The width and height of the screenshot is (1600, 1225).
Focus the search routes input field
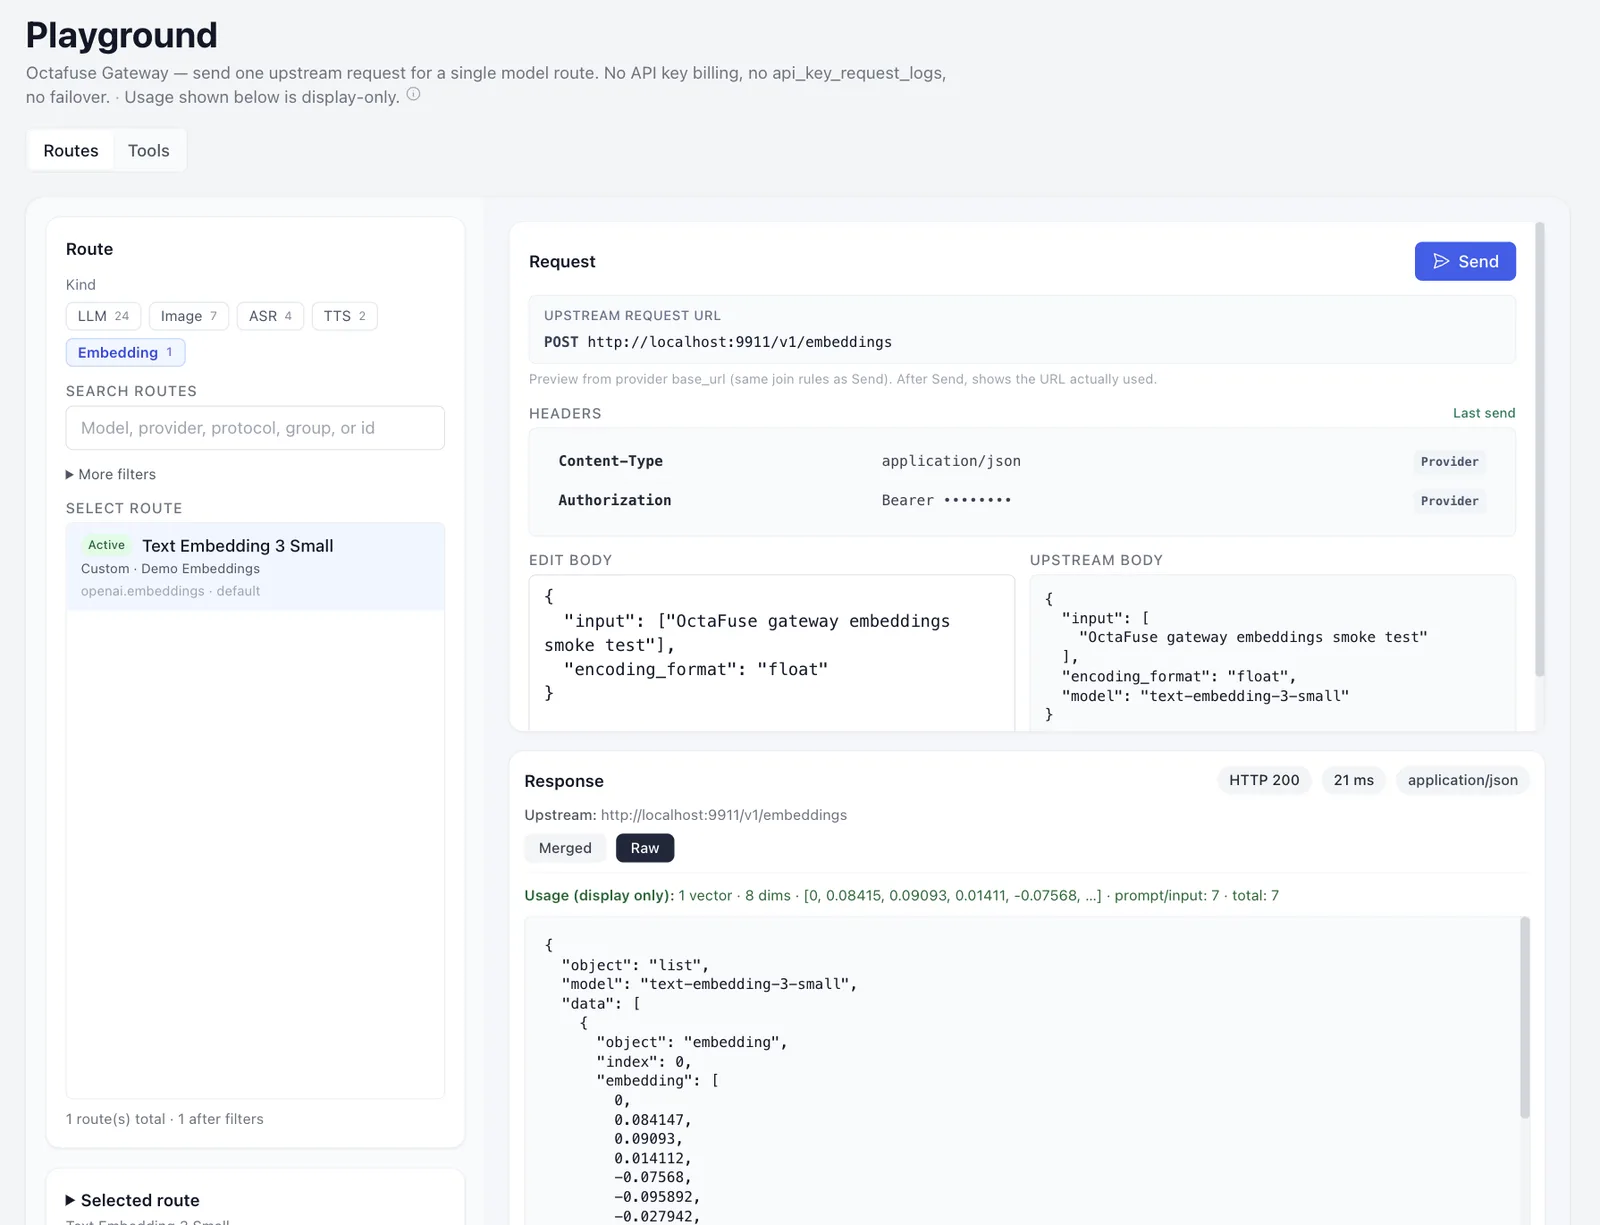point(255,428)
